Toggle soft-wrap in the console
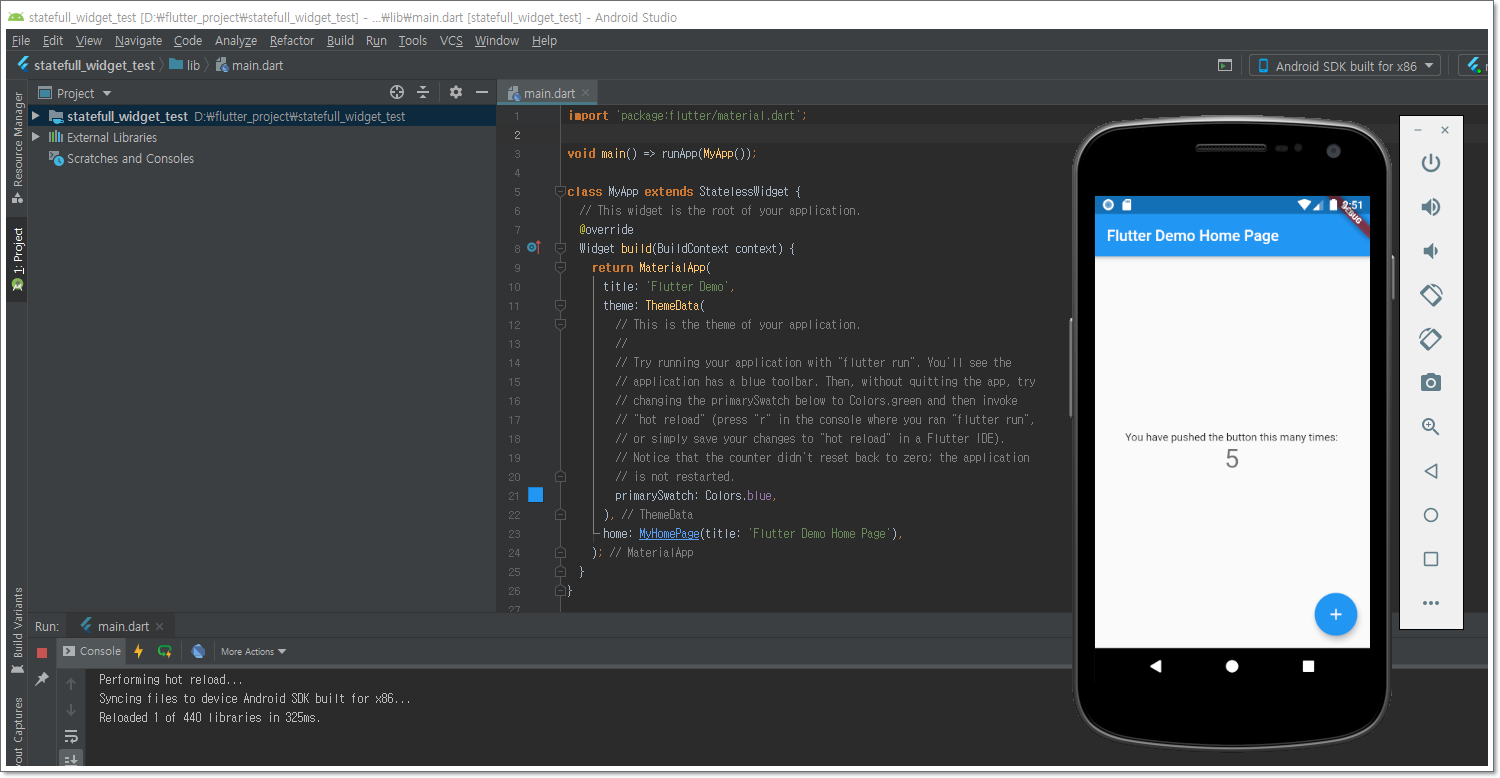1500x778 pixels. click(71, 737)
